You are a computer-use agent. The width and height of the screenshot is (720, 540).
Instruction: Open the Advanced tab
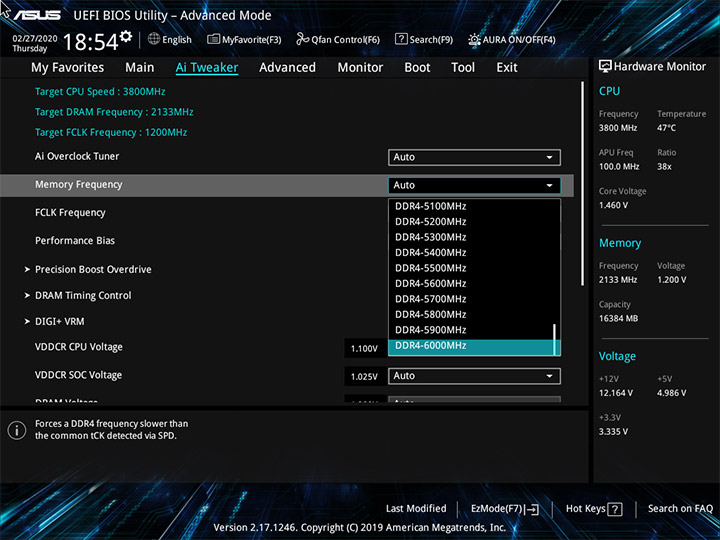click(287, 68)
